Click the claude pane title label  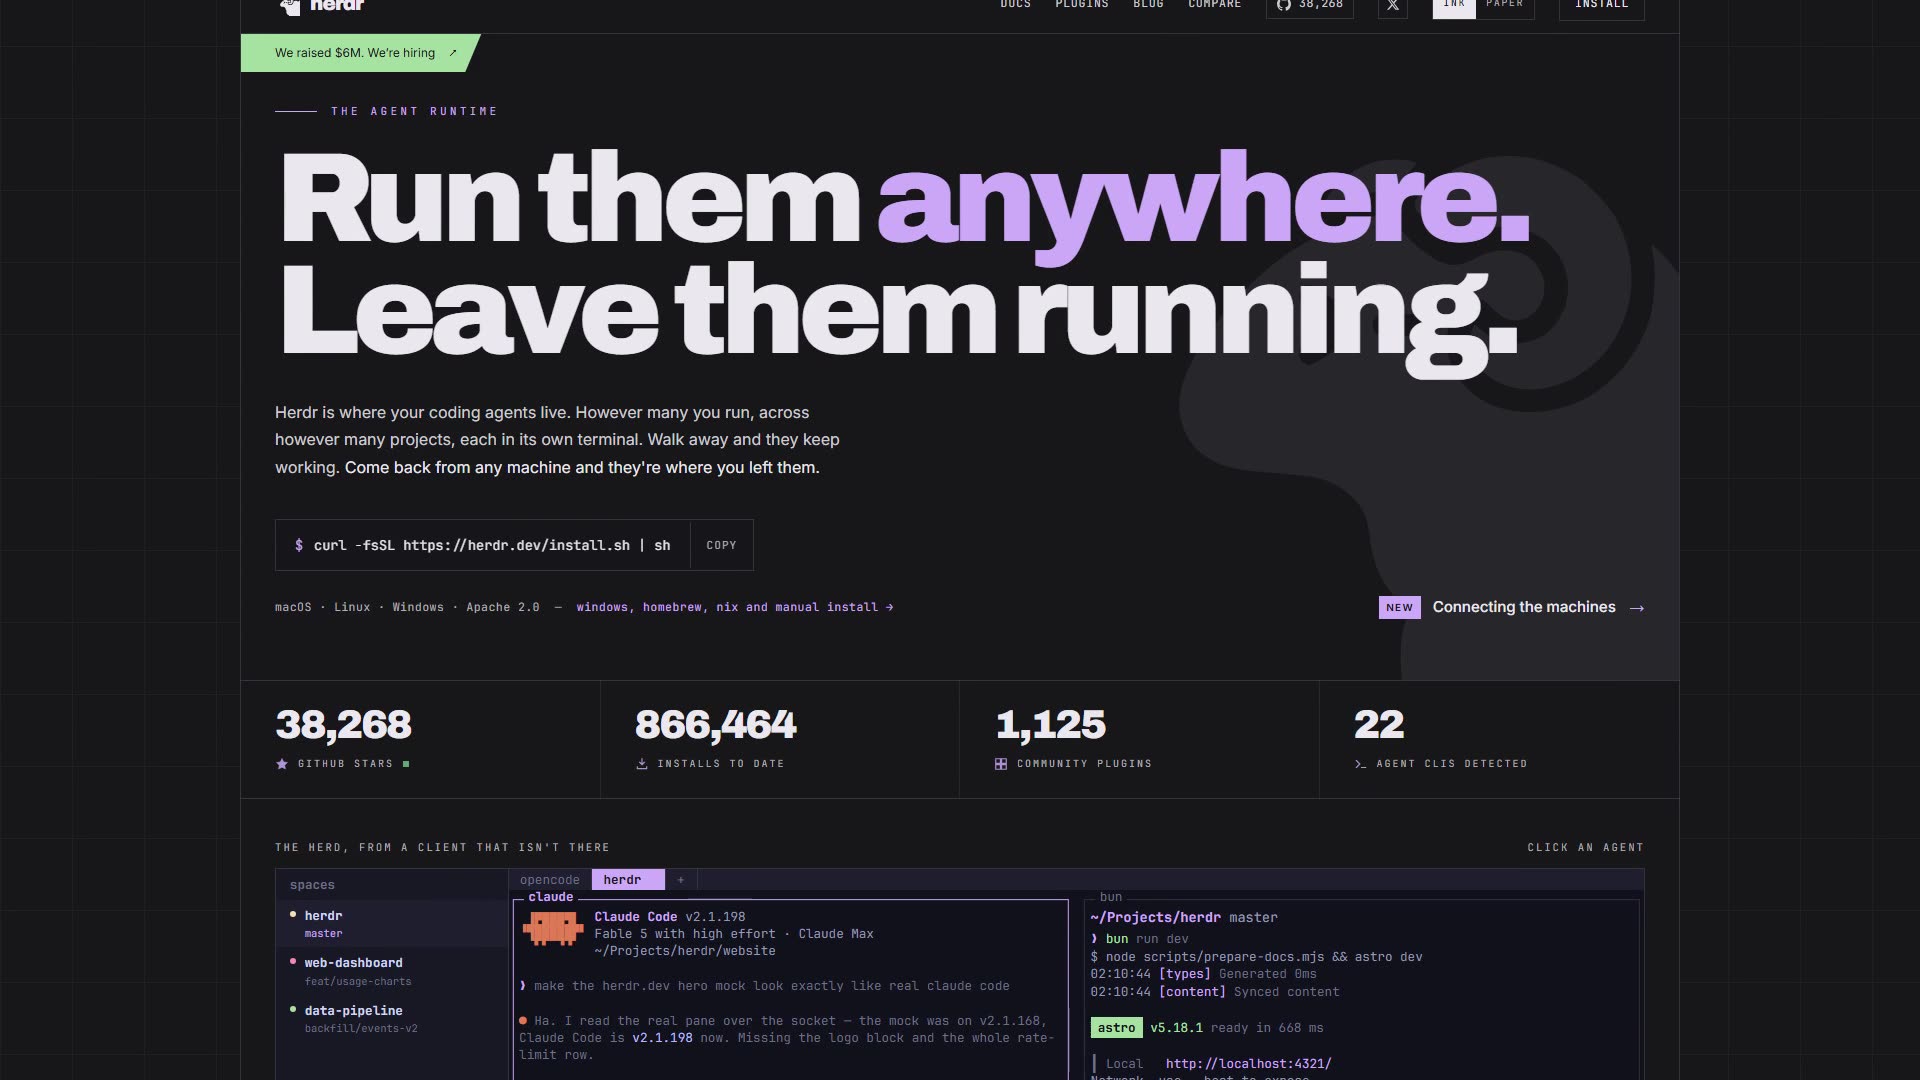click(550, 897)
